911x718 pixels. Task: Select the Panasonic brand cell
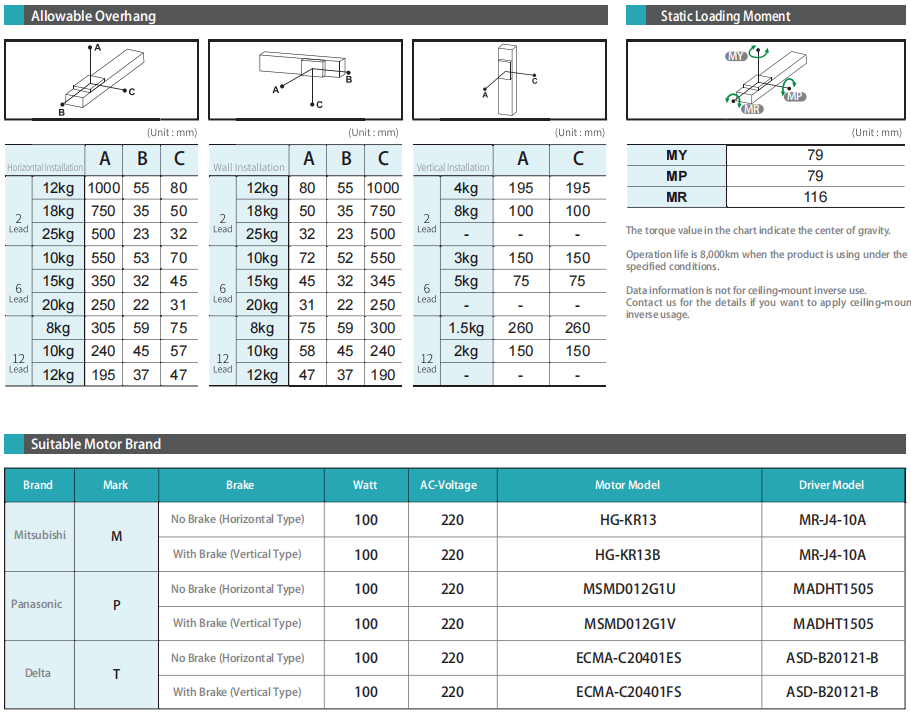(x=37, y=604)
